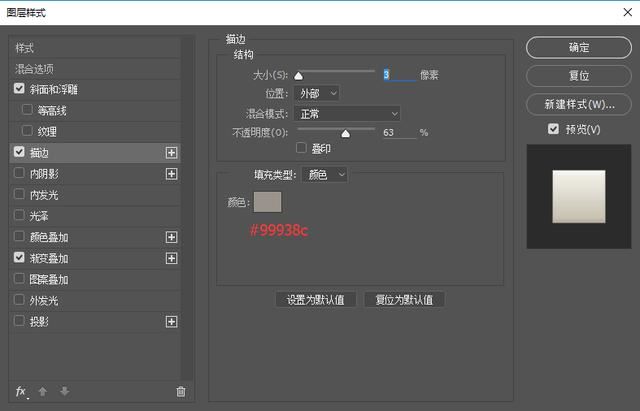Enable the 投影 checkbox
This screenshot has width=640, height=411.
click(19, 320)
